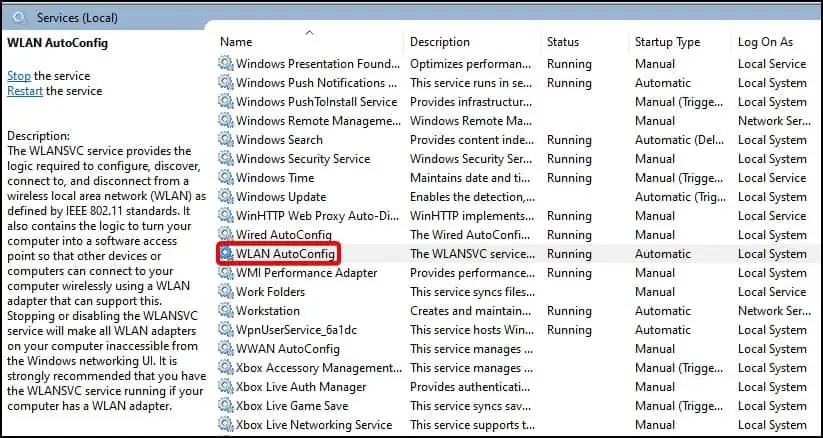This screenshot has height=438, width=823.
Task: Click gear icon beside Xbox Live Networking Service
Action: click(x=226, y=425)
